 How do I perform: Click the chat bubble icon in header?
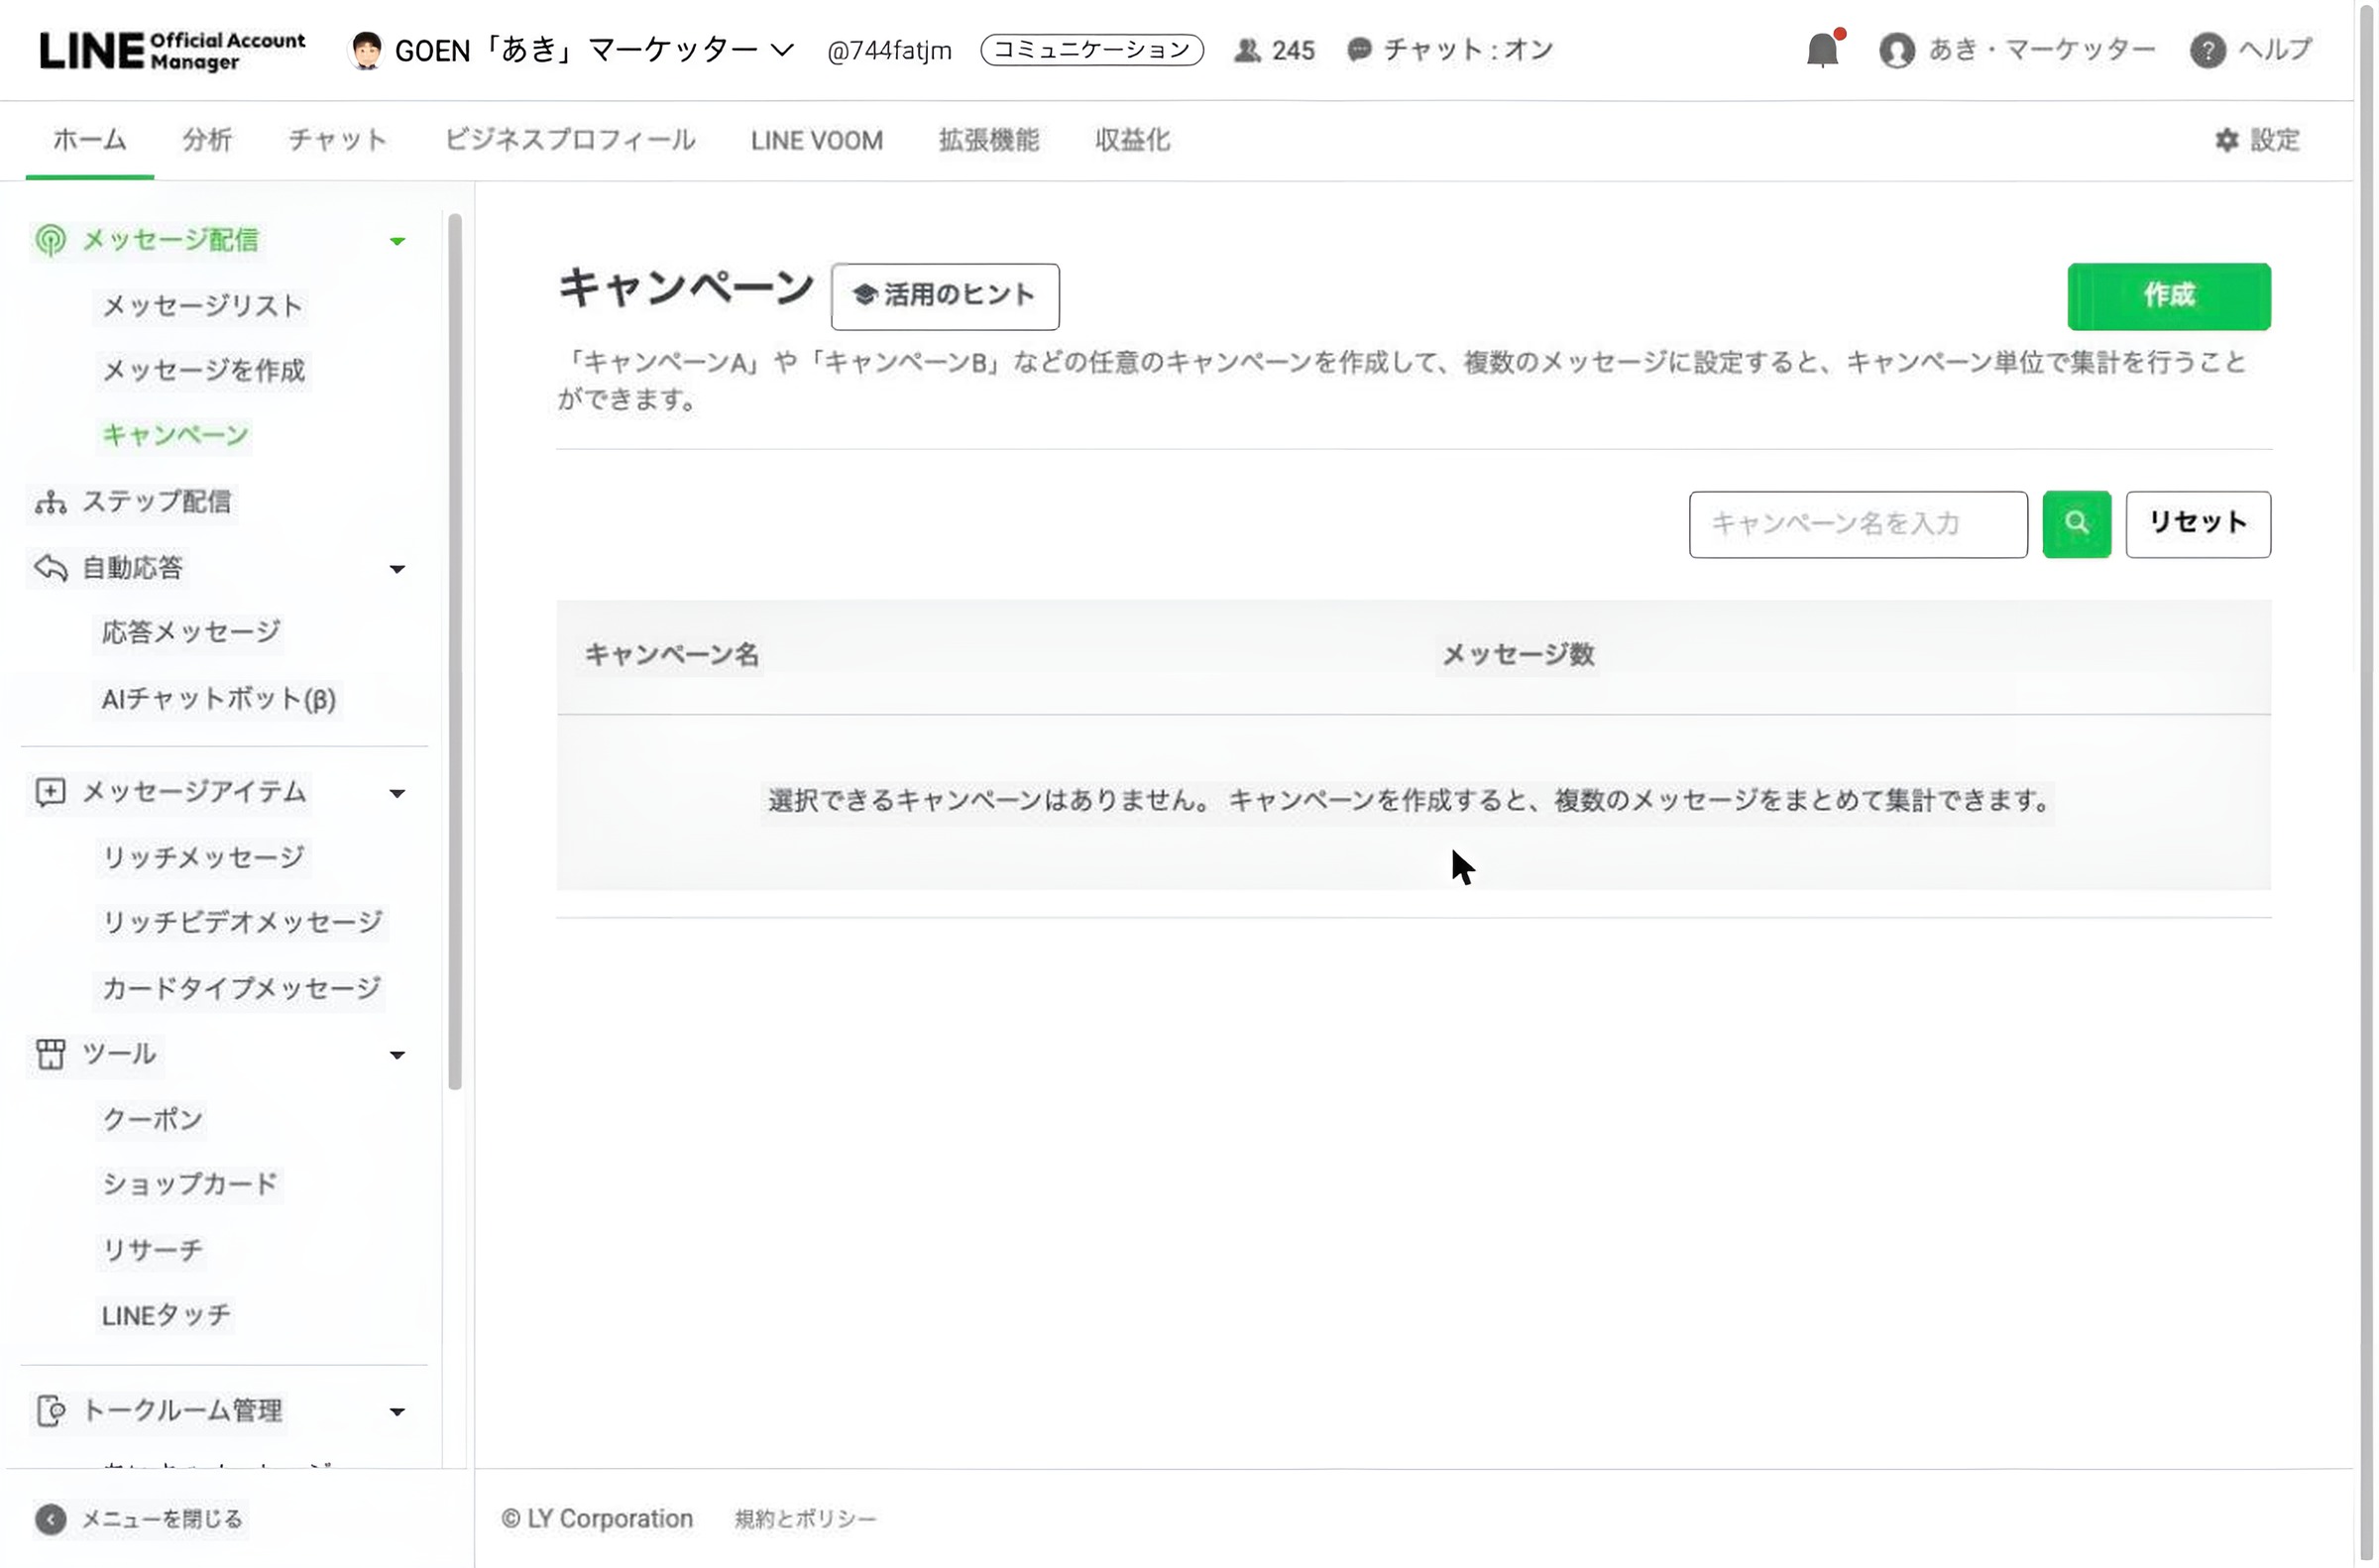coord(1359,50)
